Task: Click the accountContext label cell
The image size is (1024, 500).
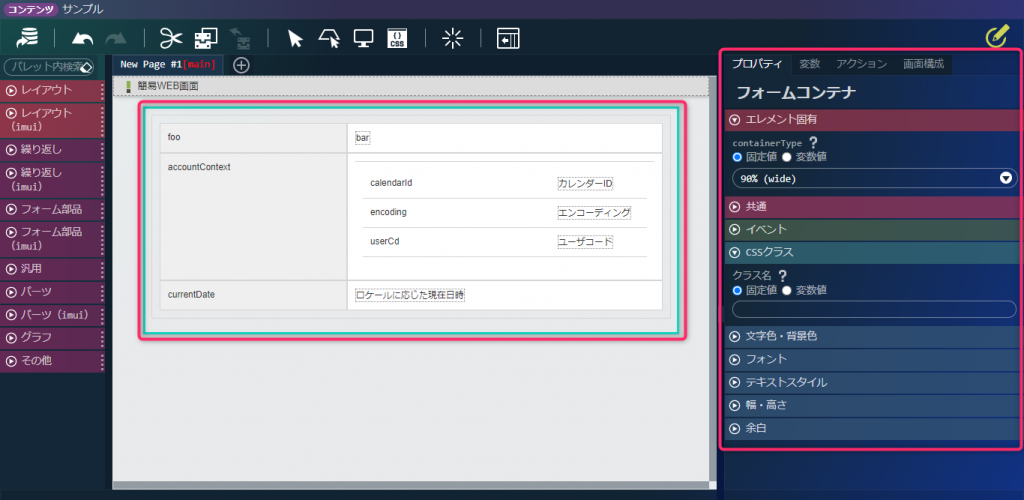Action: [254, 217]
